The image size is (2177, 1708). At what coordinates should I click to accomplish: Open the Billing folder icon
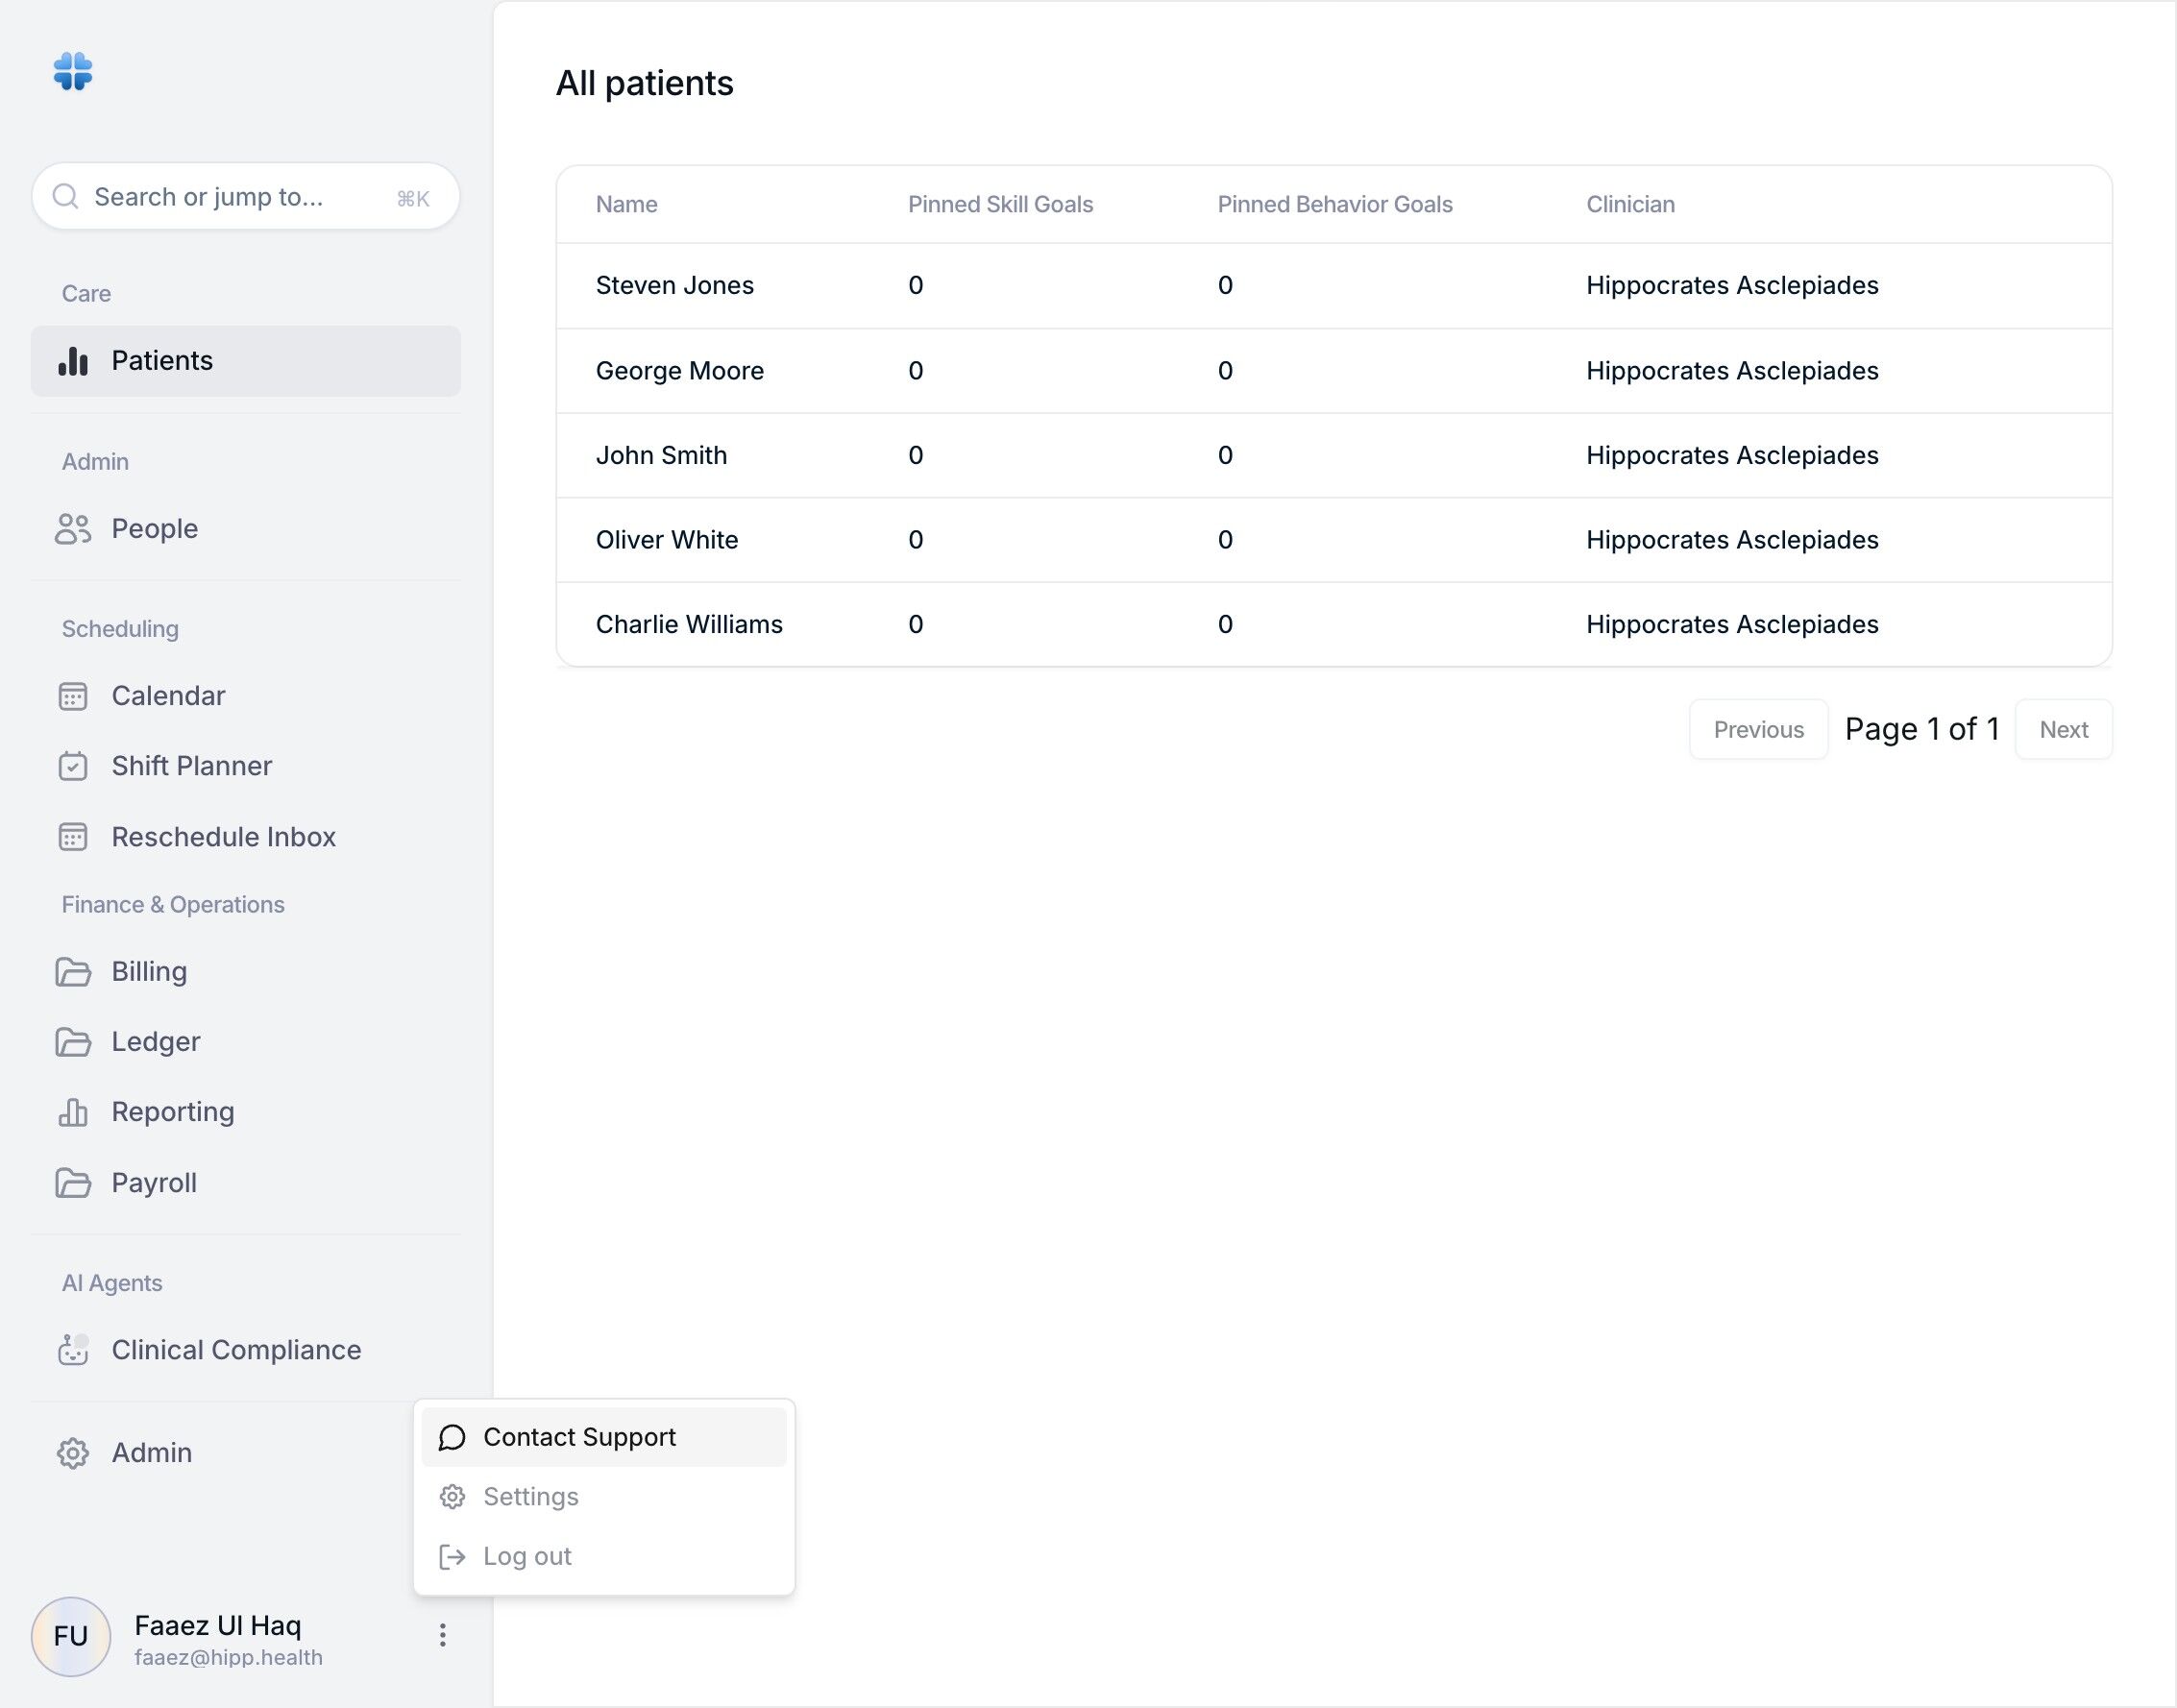click(73, 972)
